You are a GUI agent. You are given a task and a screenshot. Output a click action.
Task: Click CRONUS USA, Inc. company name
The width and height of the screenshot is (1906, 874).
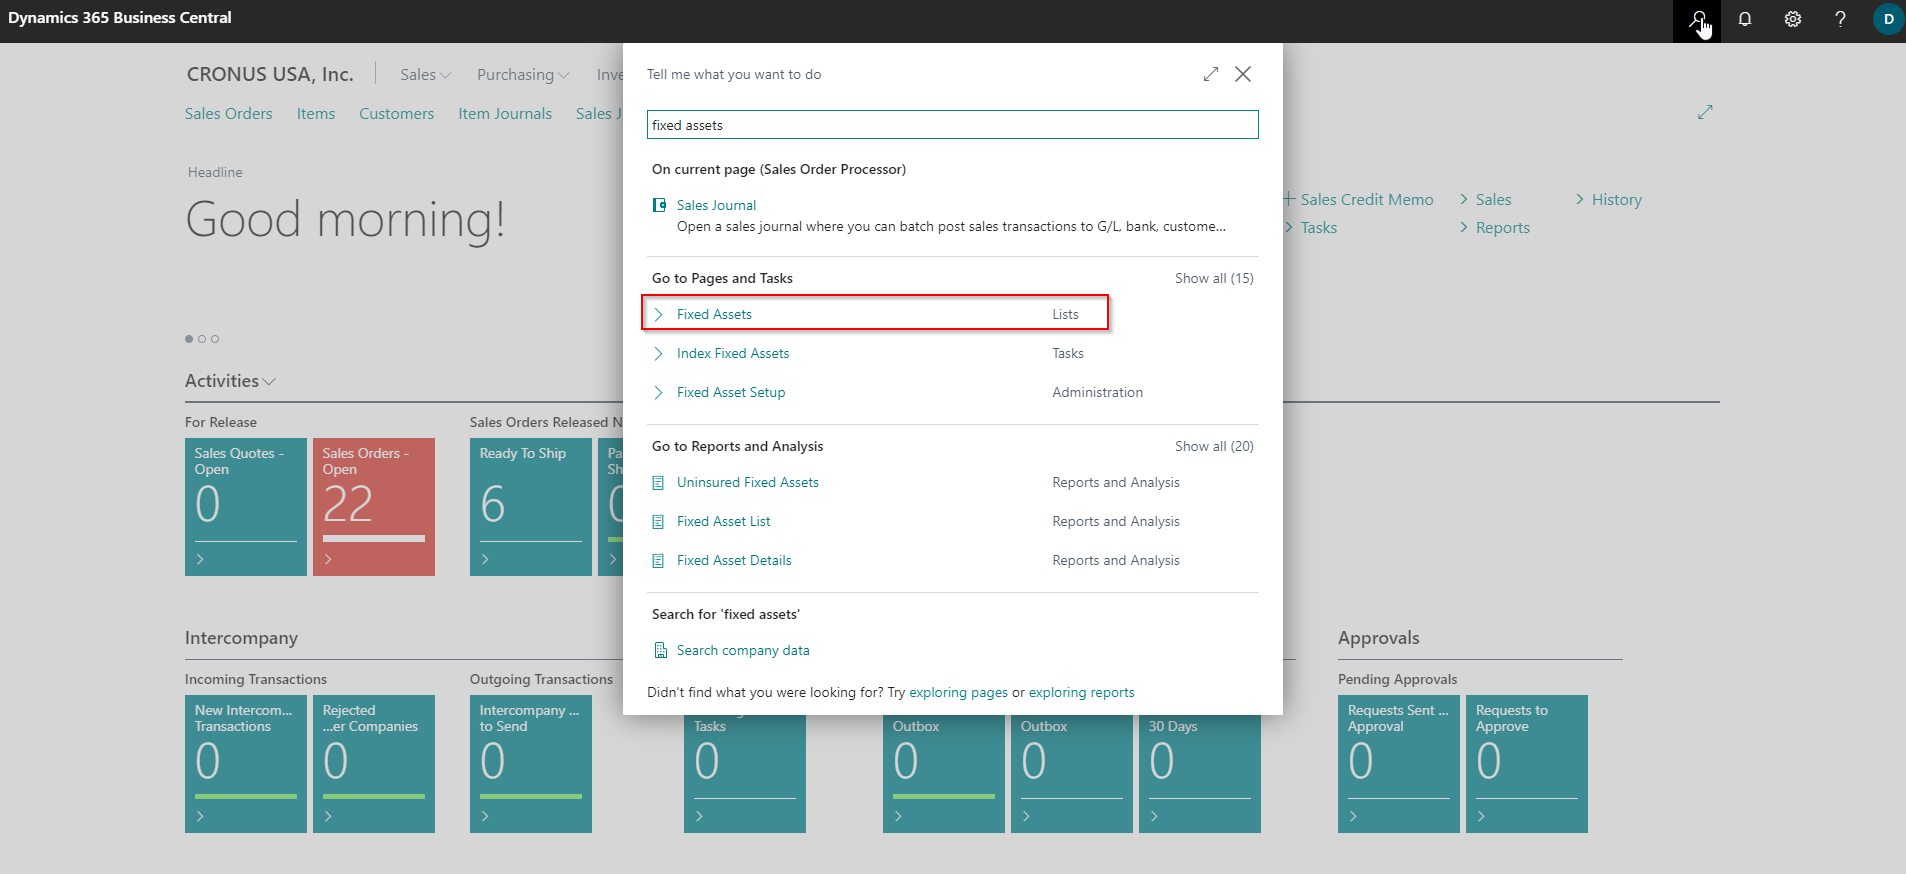click(x=270, y=74)
